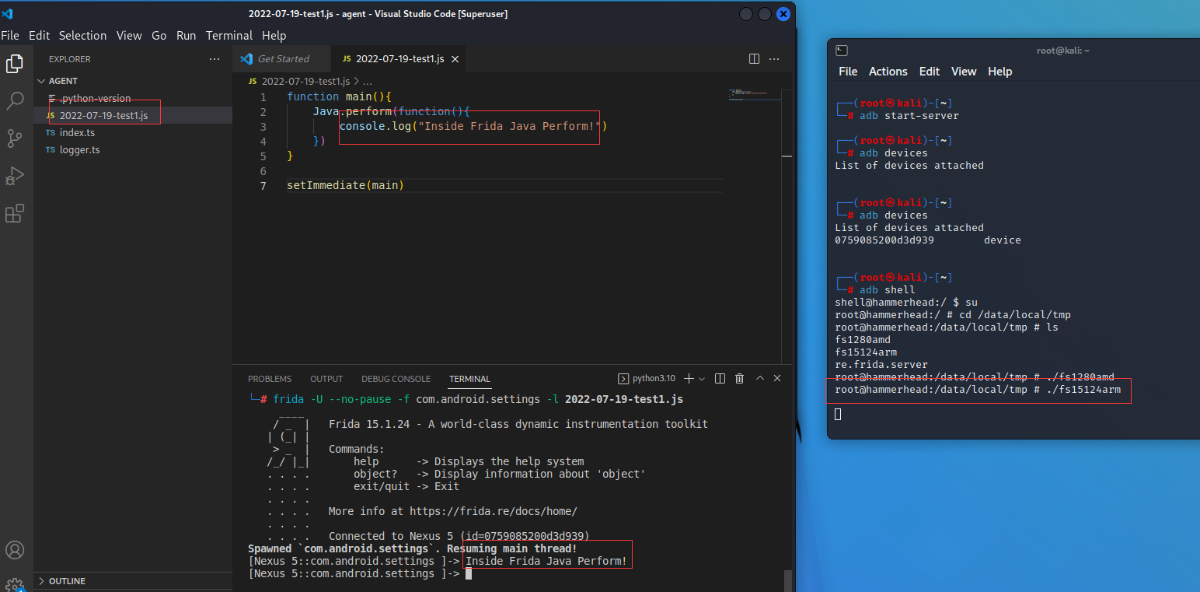Screen dimensions: 1200x592
Task: Open File menu in Kali terminal window
Action: (848, 72)
